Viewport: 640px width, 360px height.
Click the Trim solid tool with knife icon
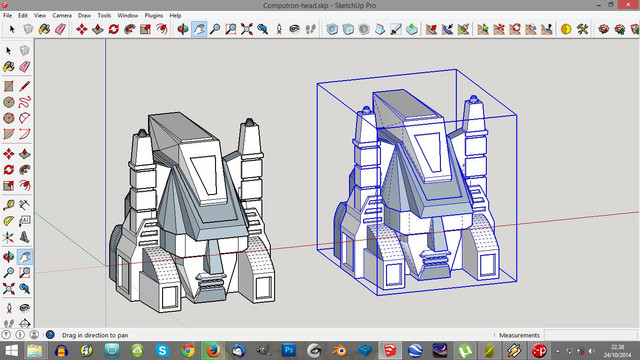pos(396,29)
